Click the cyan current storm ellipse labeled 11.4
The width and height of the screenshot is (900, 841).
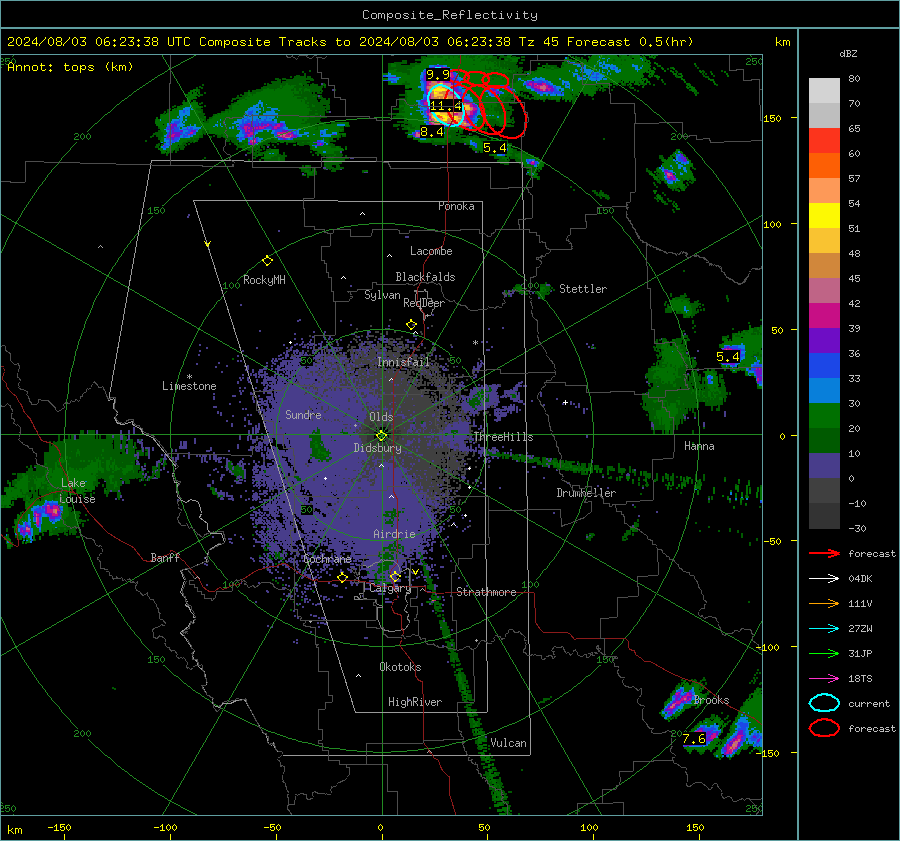446,104
